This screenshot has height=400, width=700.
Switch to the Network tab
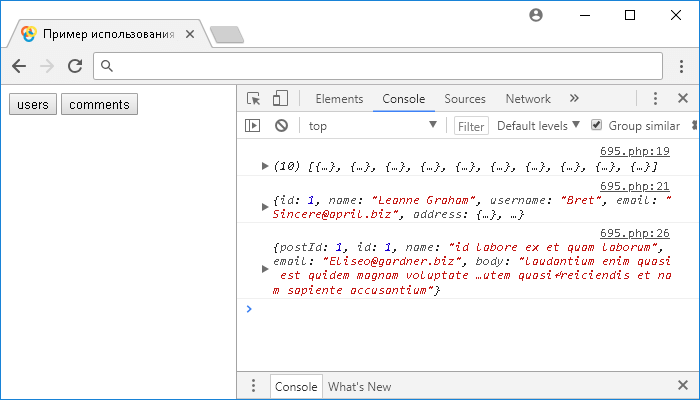(x=528, y=99)
